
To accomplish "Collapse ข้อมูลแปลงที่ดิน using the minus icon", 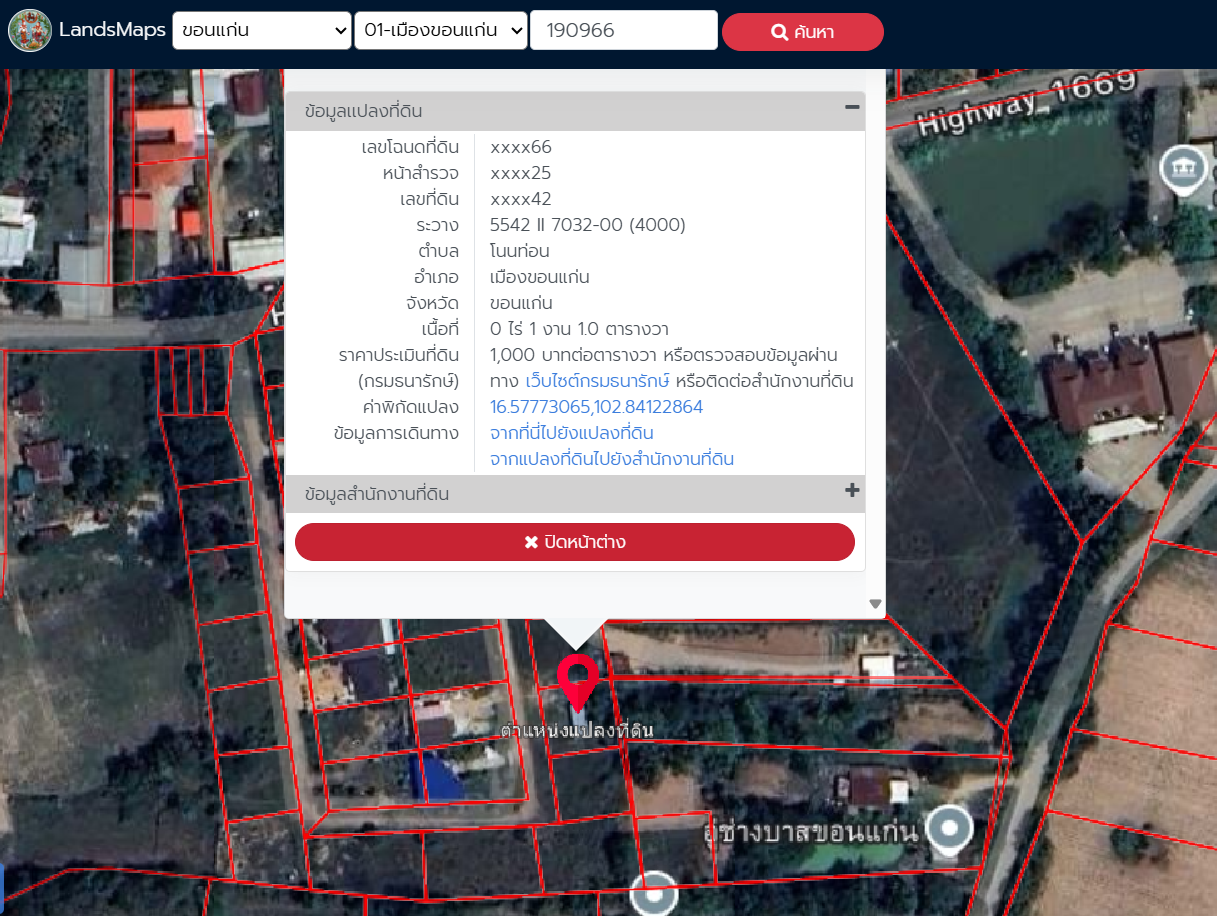I will click(852, 108).
